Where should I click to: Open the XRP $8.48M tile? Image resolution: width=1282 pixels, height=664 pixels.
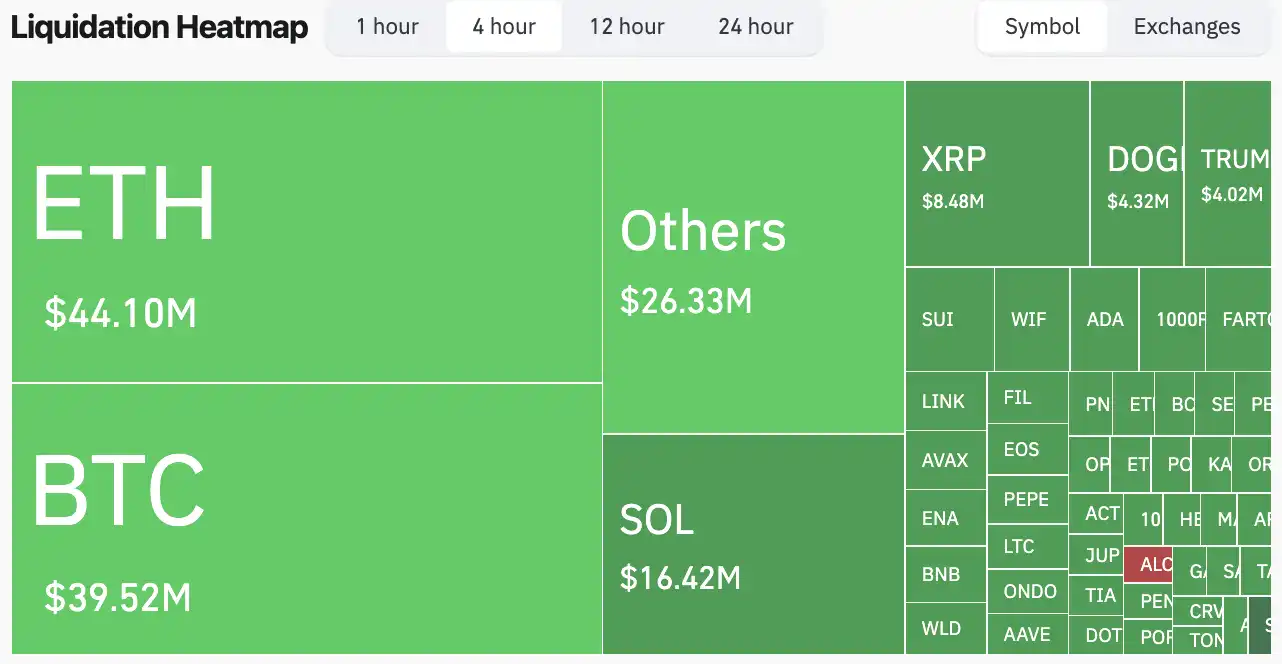tap(997, 173)
